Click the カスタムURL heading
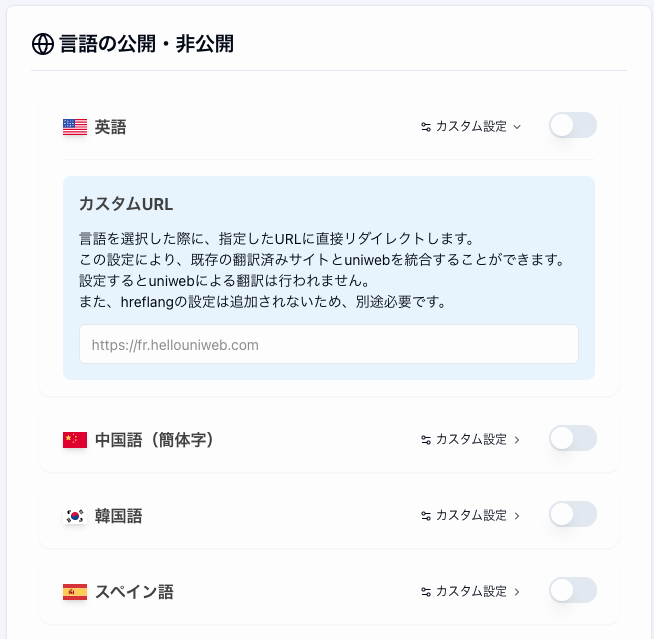 126,204
